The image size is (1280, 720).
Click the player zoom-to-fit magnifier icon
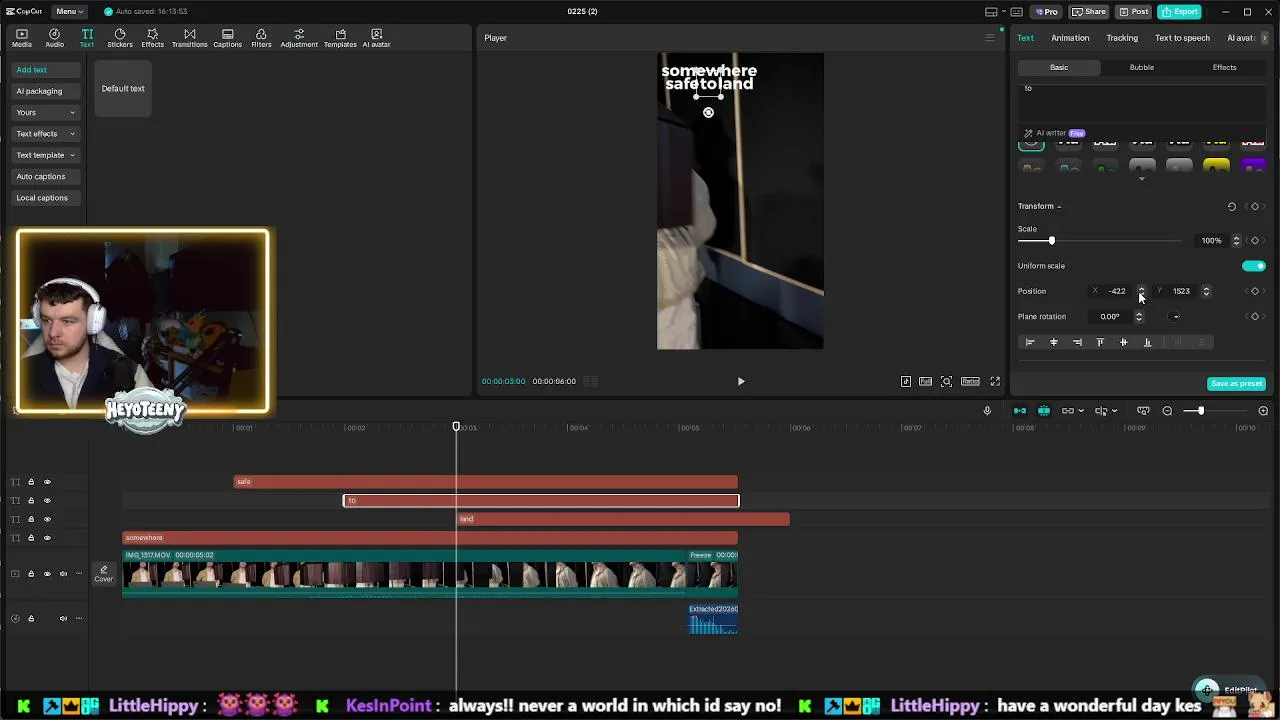coord(946,381)
